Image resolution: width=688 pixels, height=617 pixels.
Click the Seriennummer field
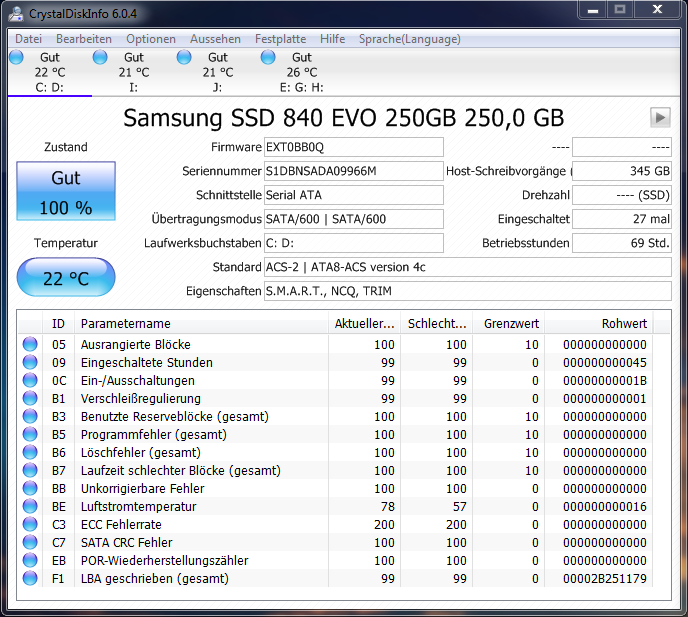click(353, 171)
